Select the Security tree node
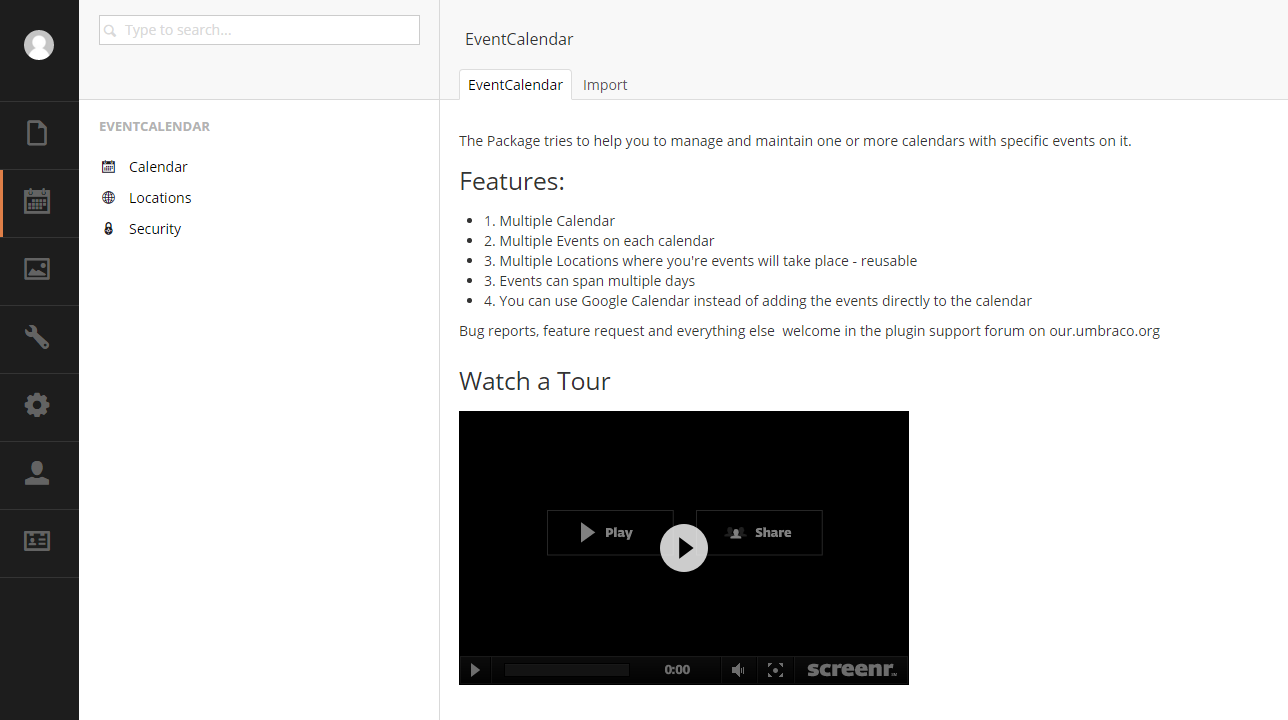Viewport: 1288px width, 720px height. (155, 229)
